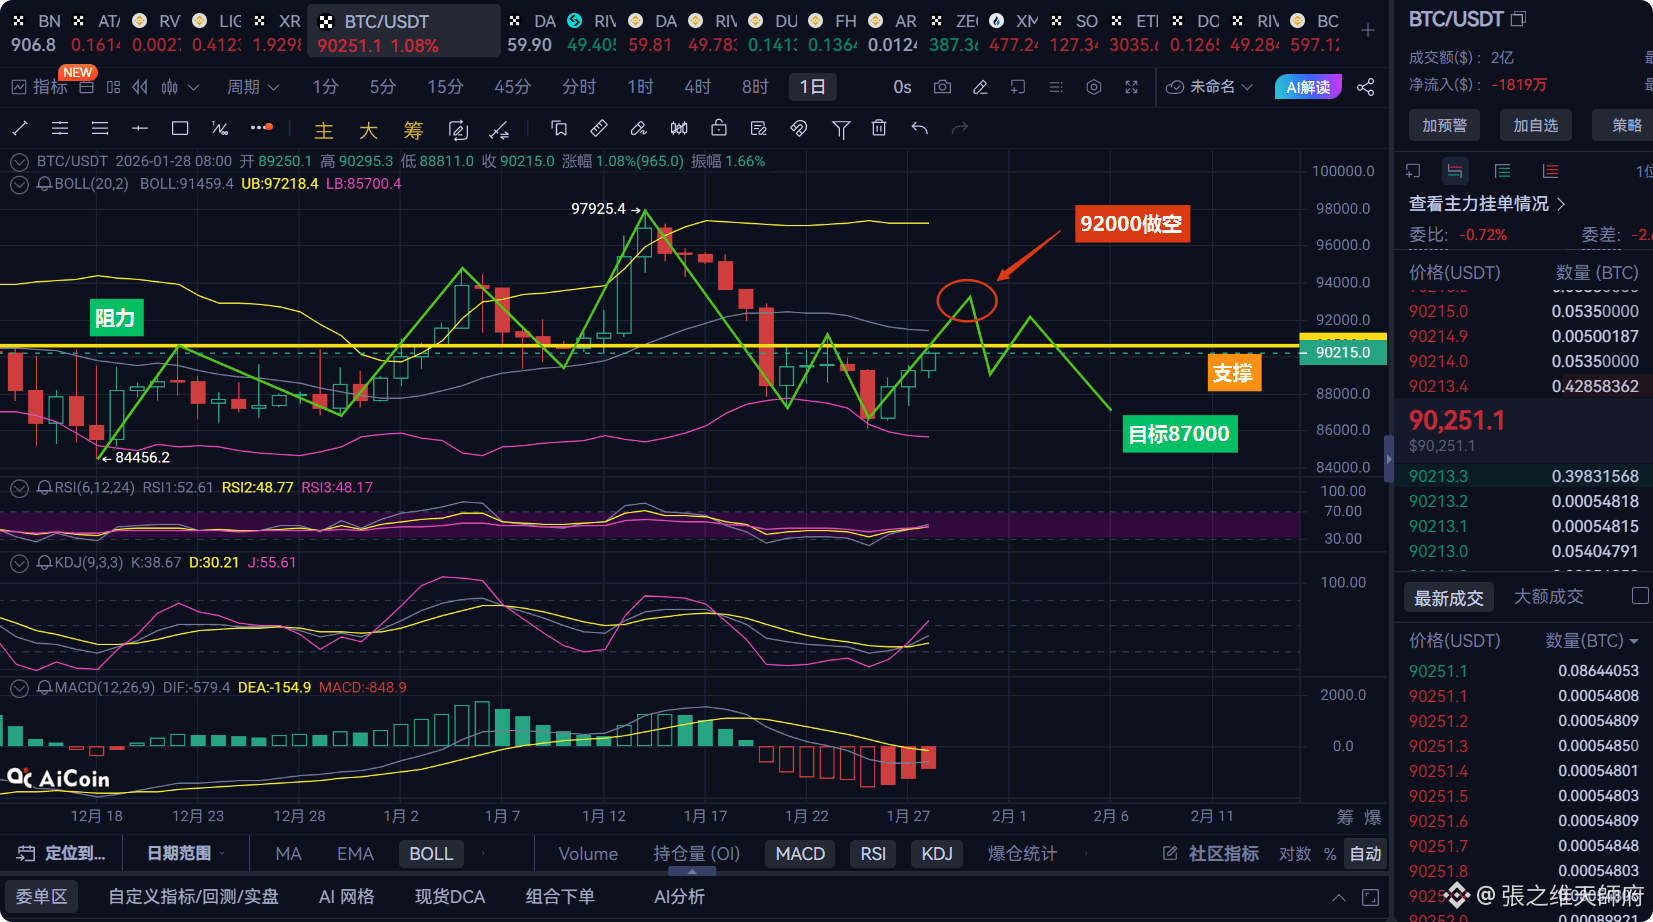
Task: Collapse the BTC/USDT price info row
Action: click(x=19, y=161)
